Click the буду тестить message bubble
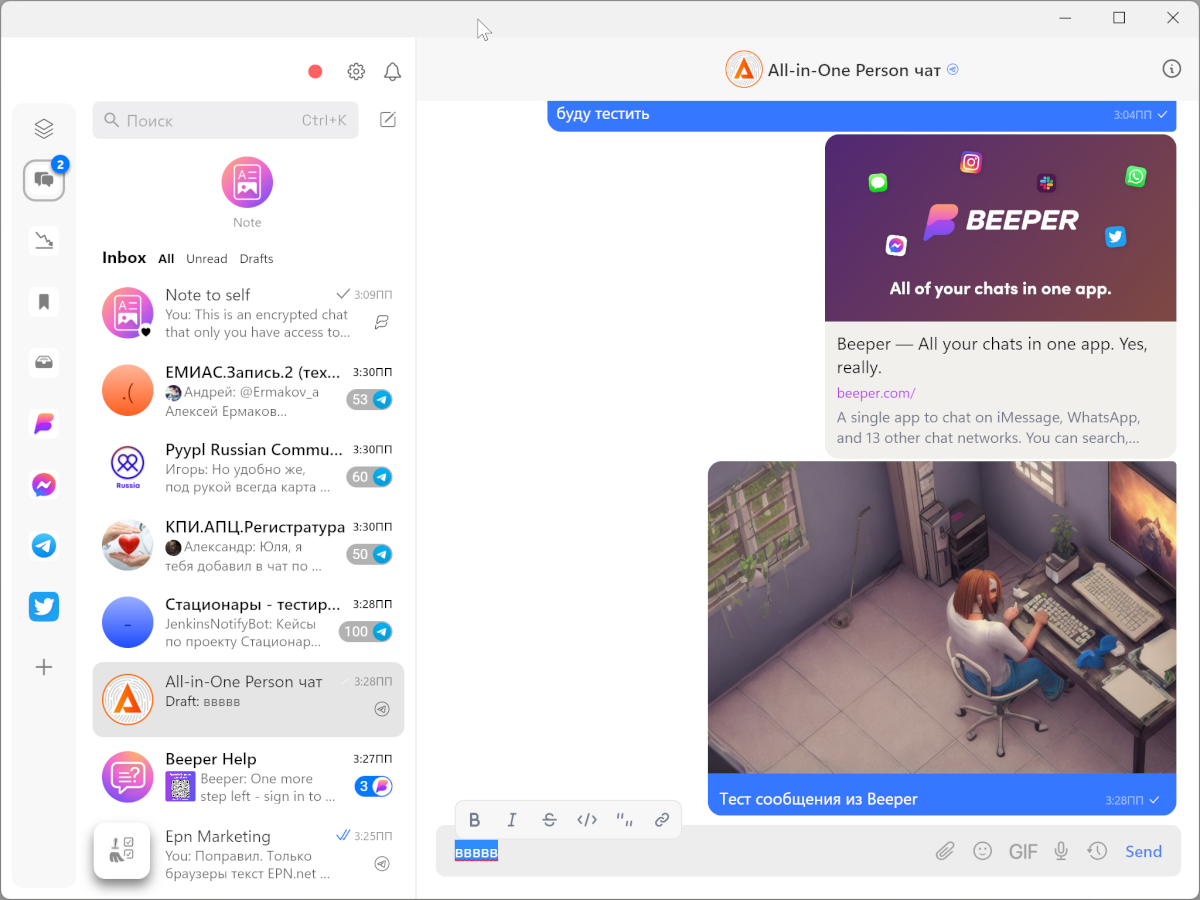 point(862,115)
